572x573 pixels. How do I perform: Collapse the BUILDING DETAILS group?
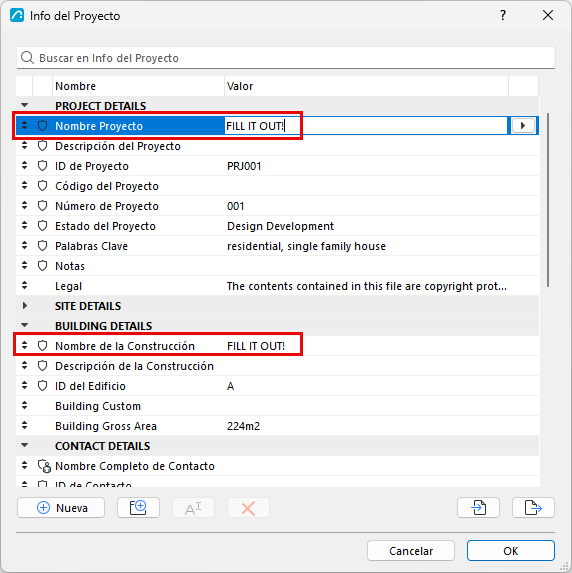point(24,325)
